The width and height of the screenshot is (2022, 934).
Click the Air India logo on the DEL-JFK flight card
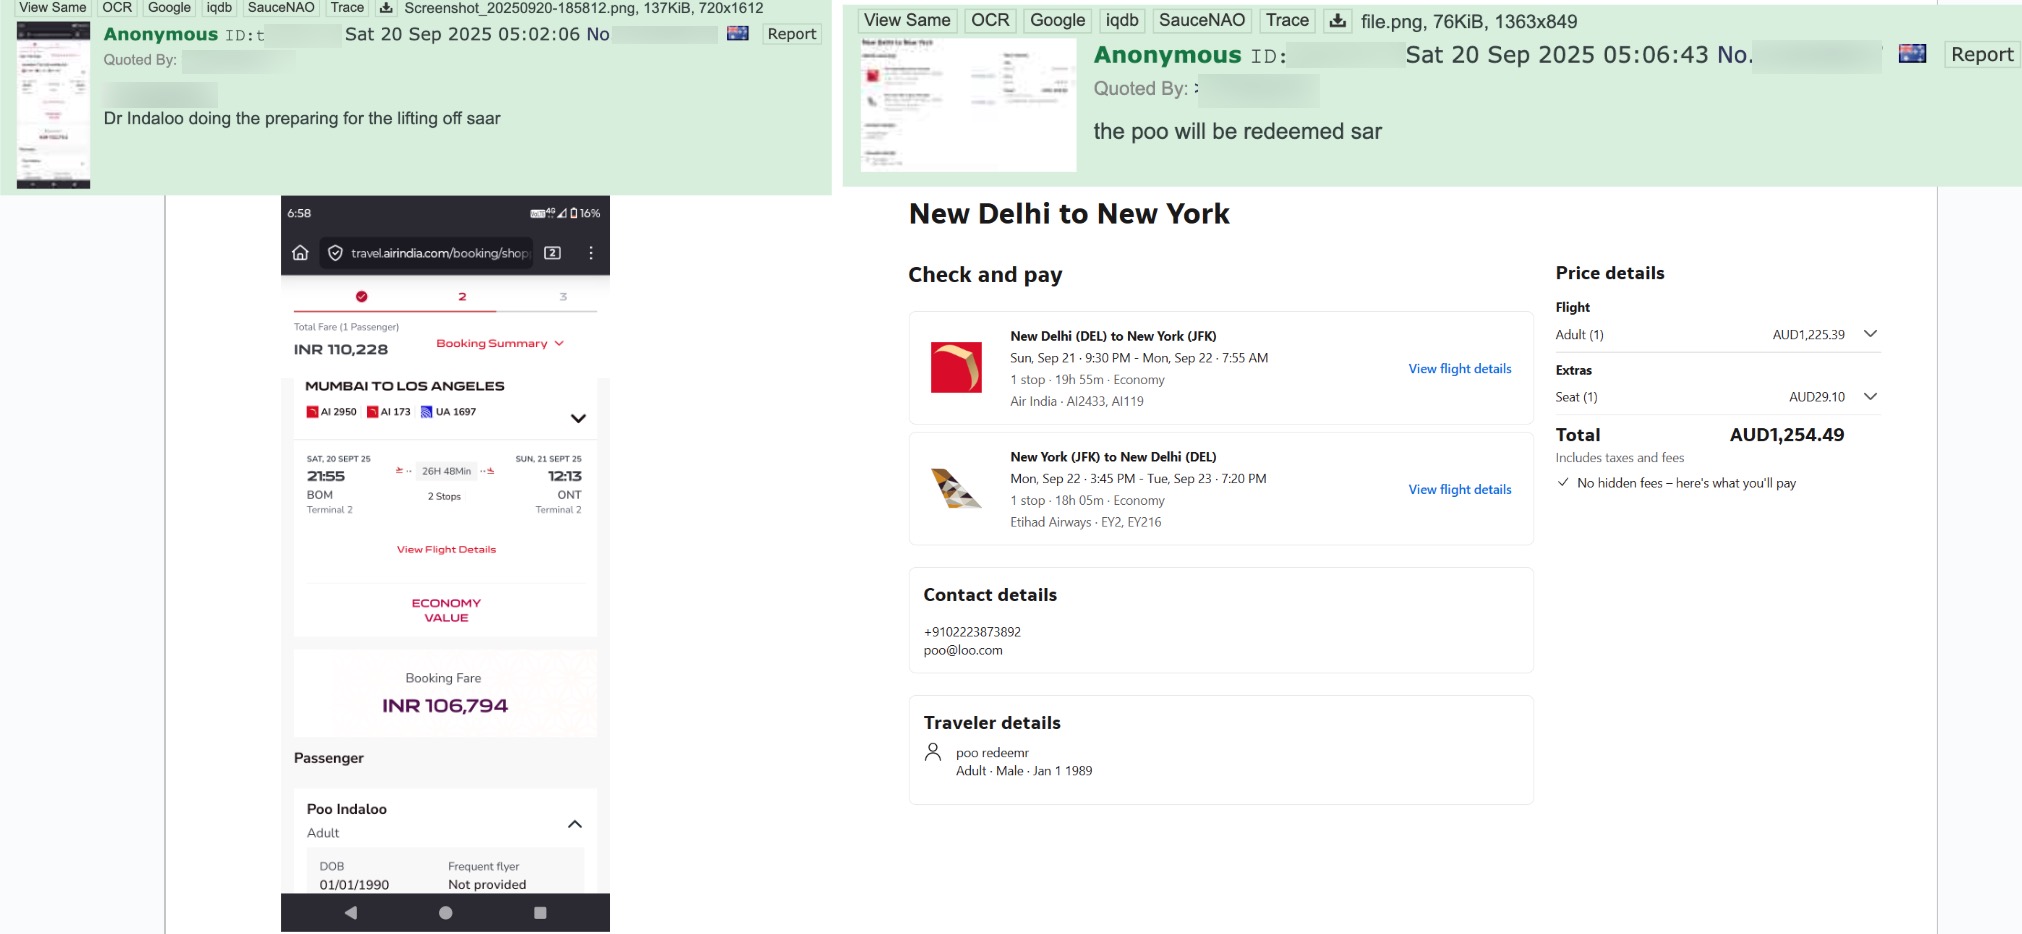(955, 368)
